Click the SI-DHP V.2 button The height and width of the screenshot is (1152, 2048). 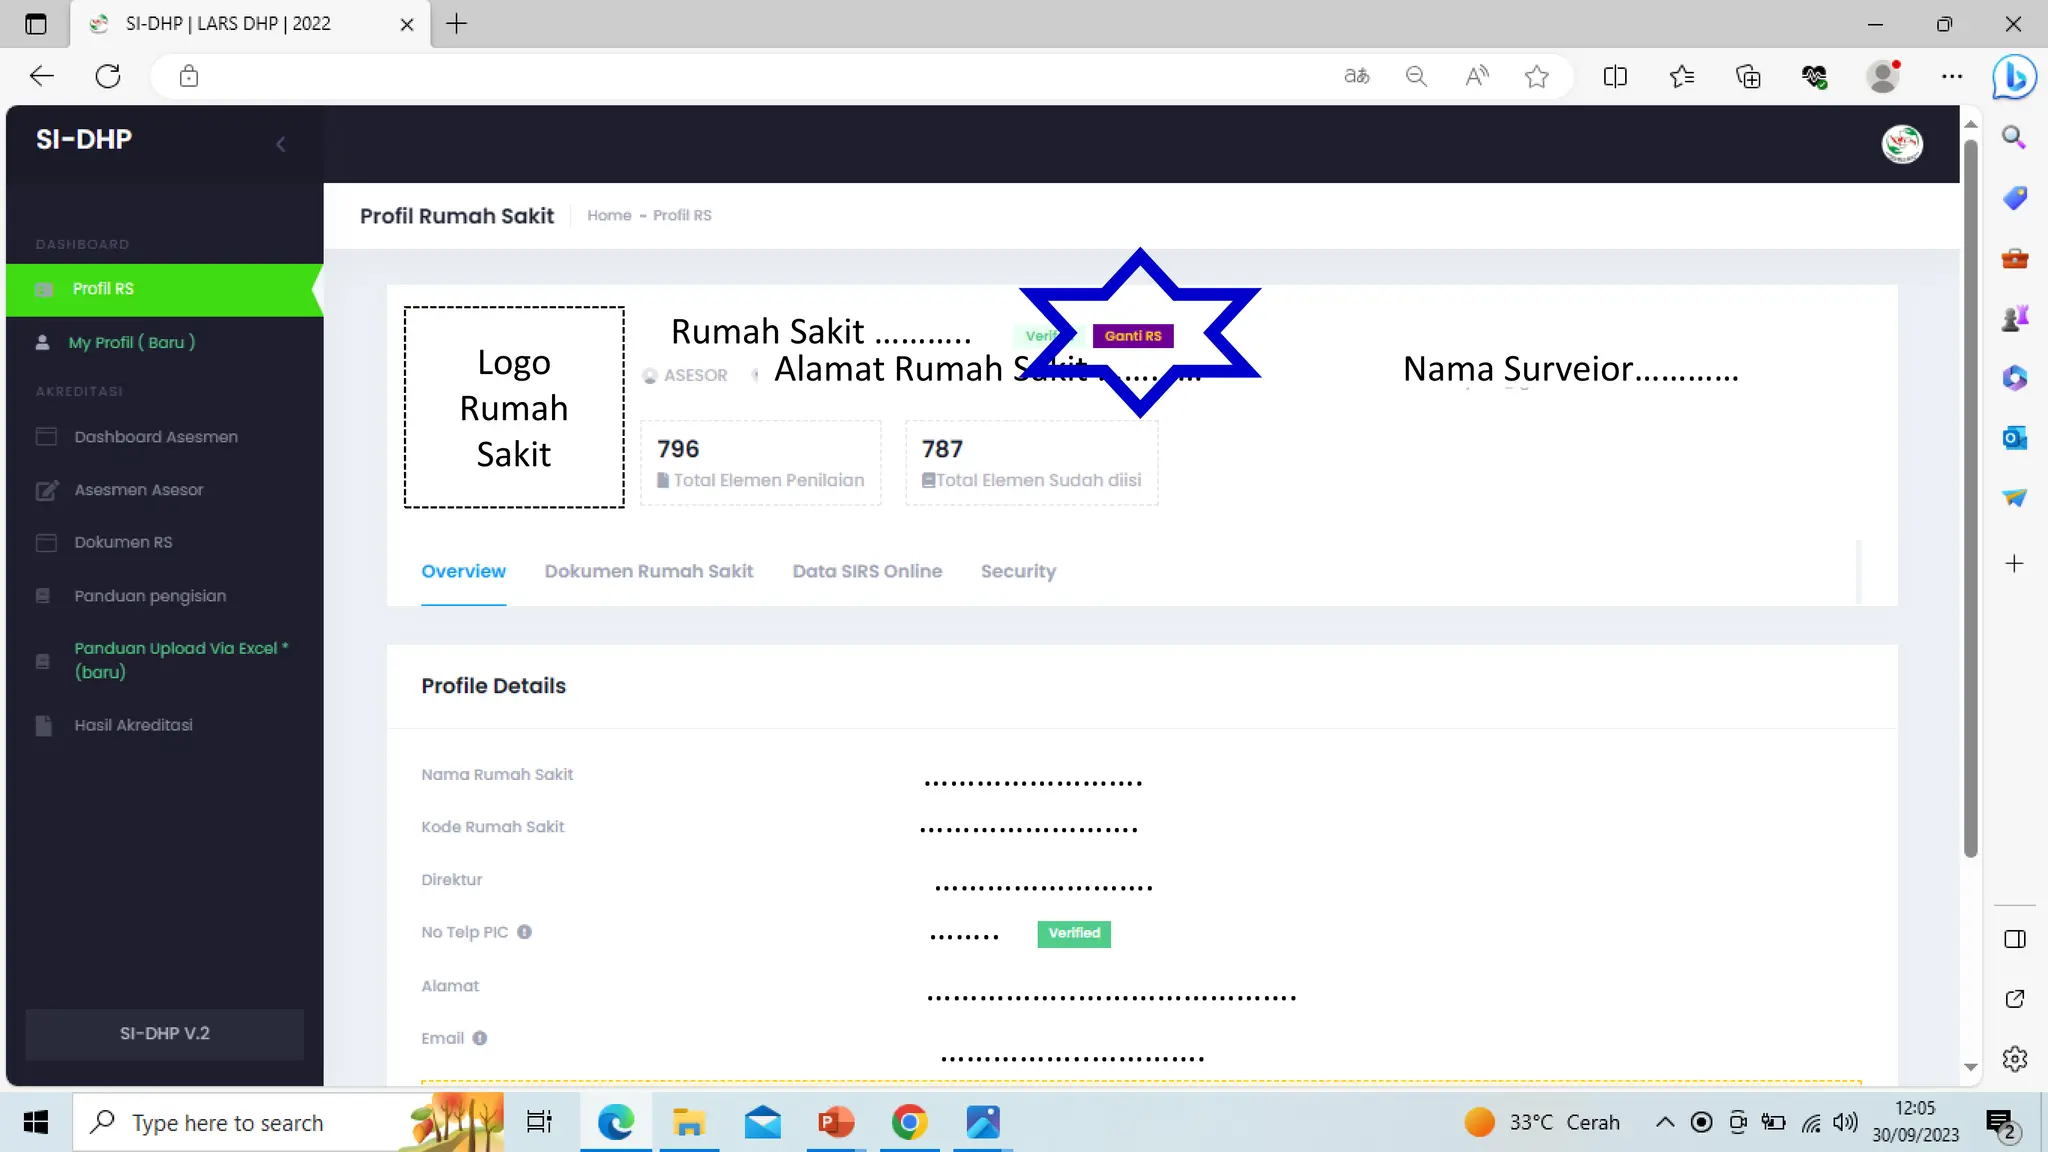(x=165, y=1033)
